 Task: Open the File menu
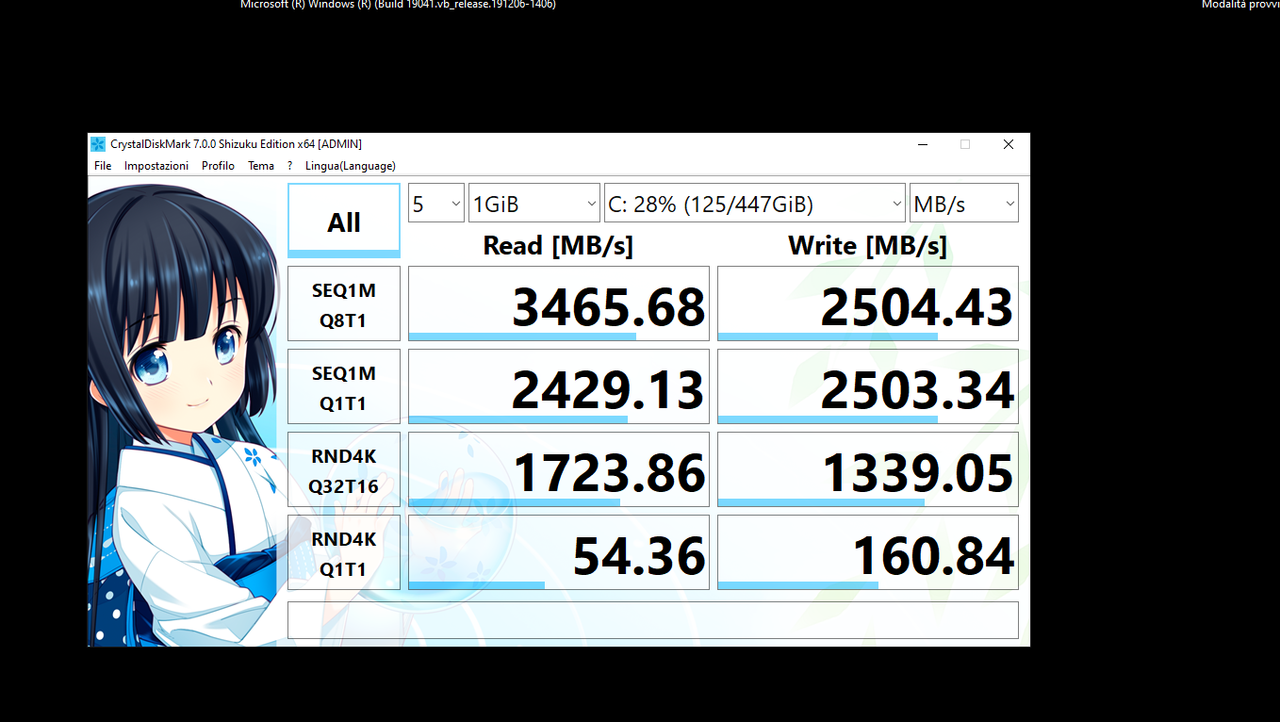[103, 166]
